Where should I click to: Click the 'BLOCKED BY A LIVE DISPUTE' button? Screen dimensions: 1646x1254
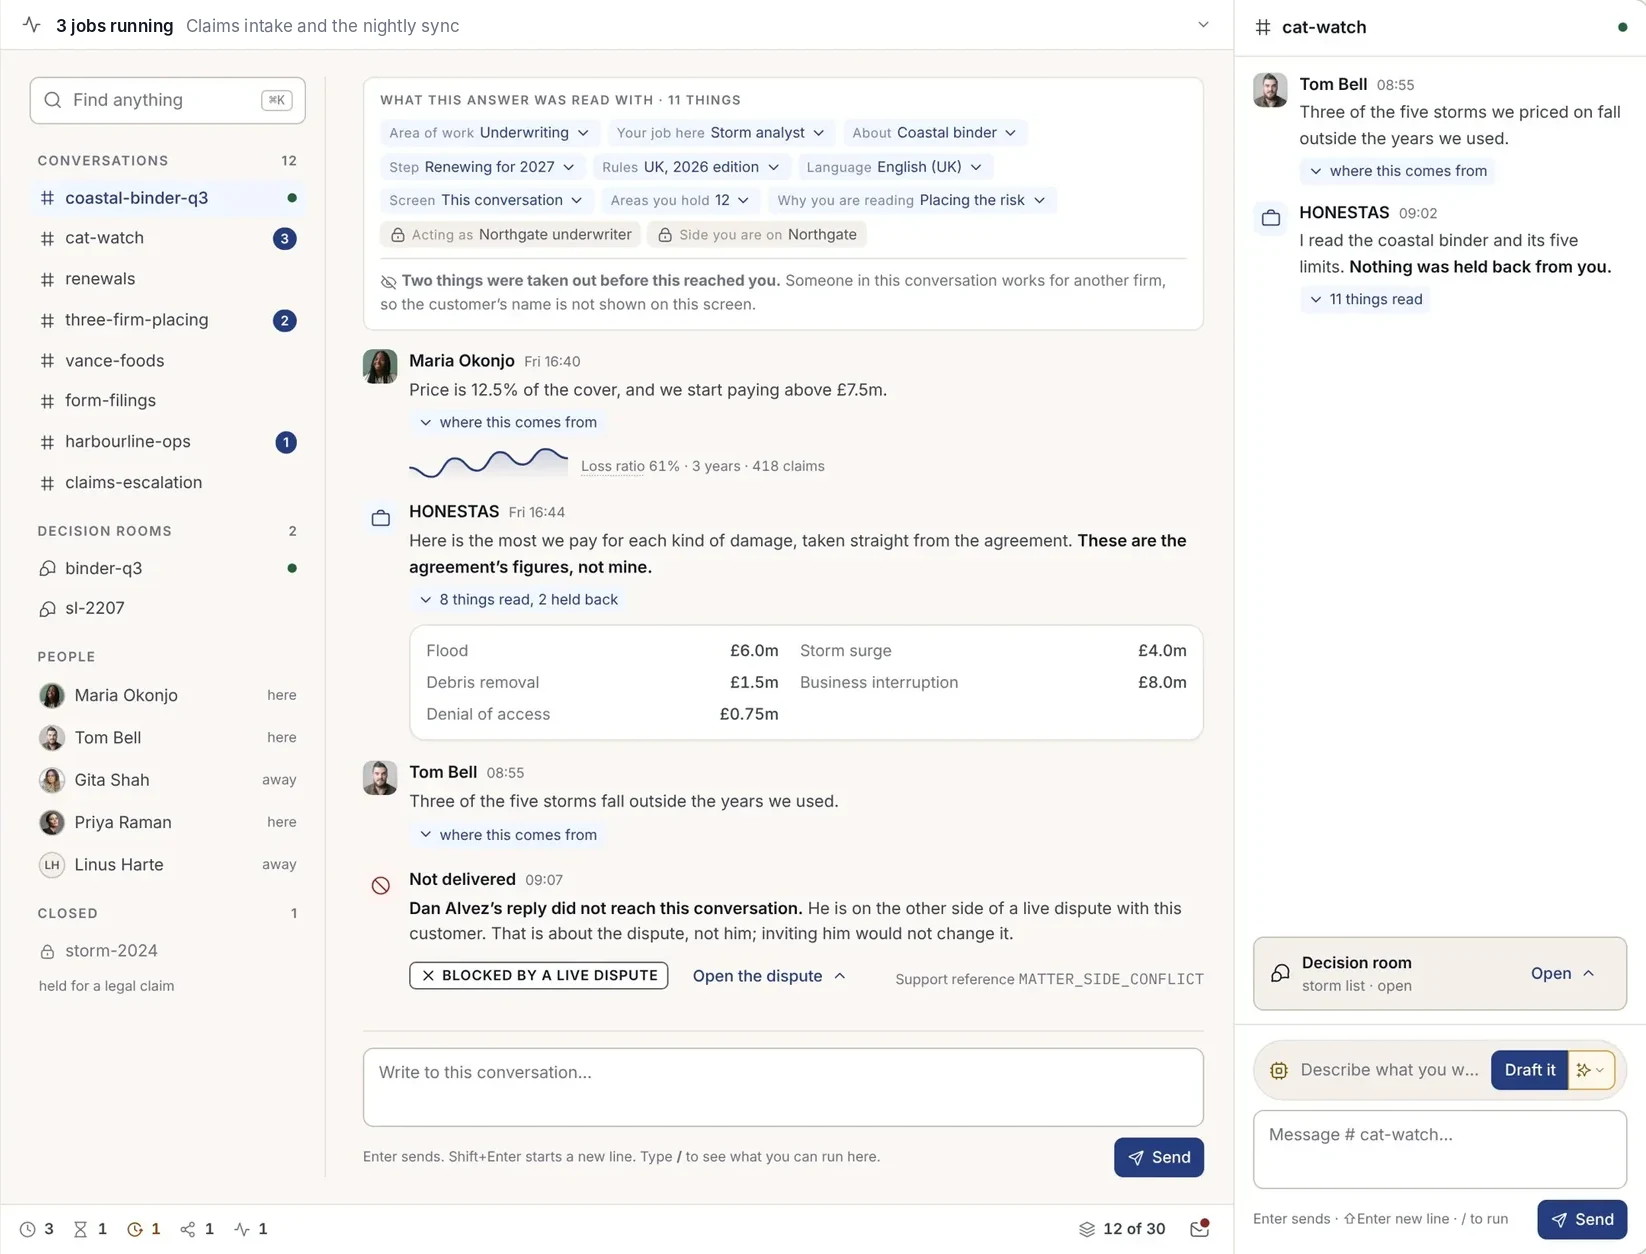(x=538, y=976)
